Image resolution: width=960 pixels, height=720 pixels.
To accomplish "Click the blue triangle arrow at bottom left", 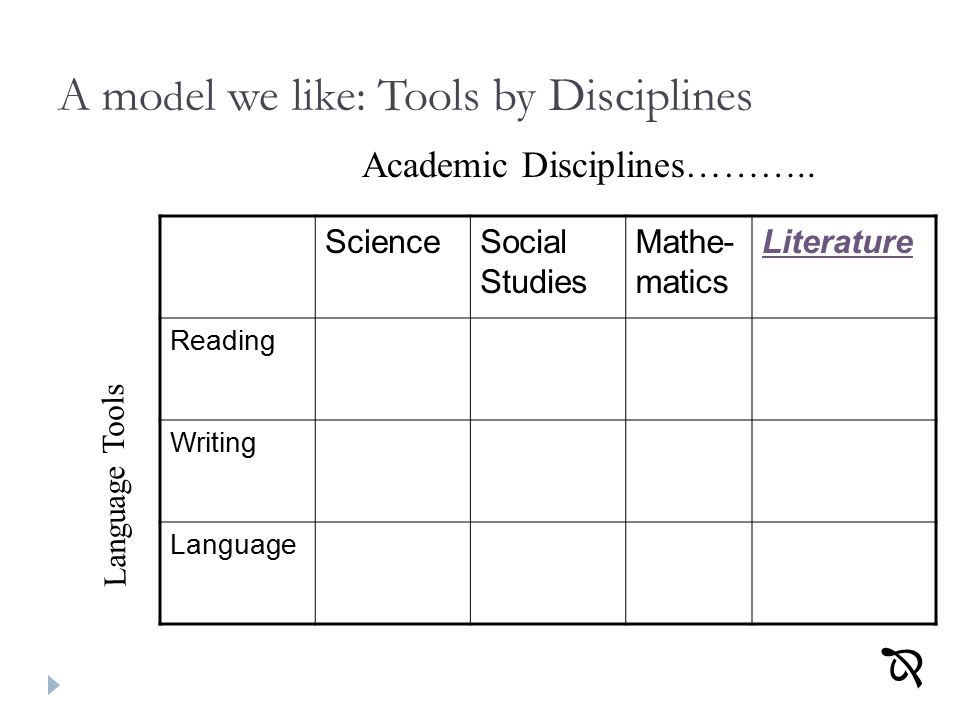I will click(x=54, y=684).
